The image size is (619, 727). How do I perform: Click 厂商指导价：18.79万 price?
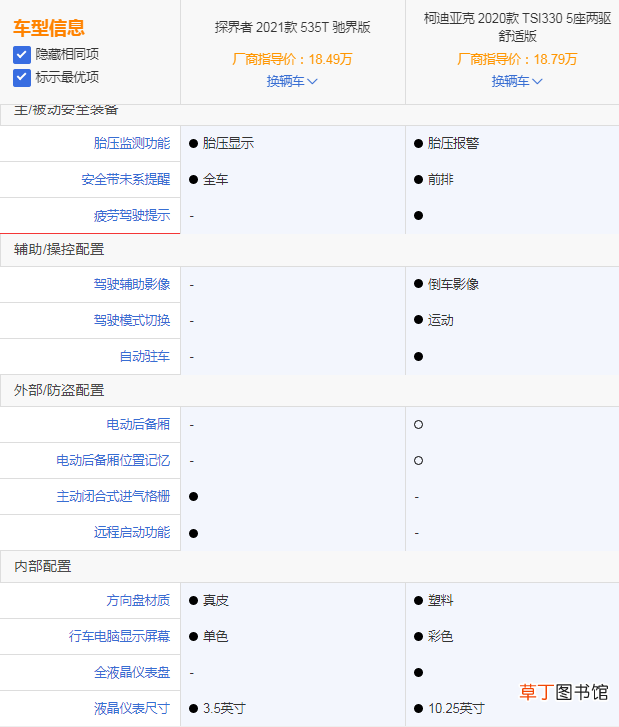[517, 59]
